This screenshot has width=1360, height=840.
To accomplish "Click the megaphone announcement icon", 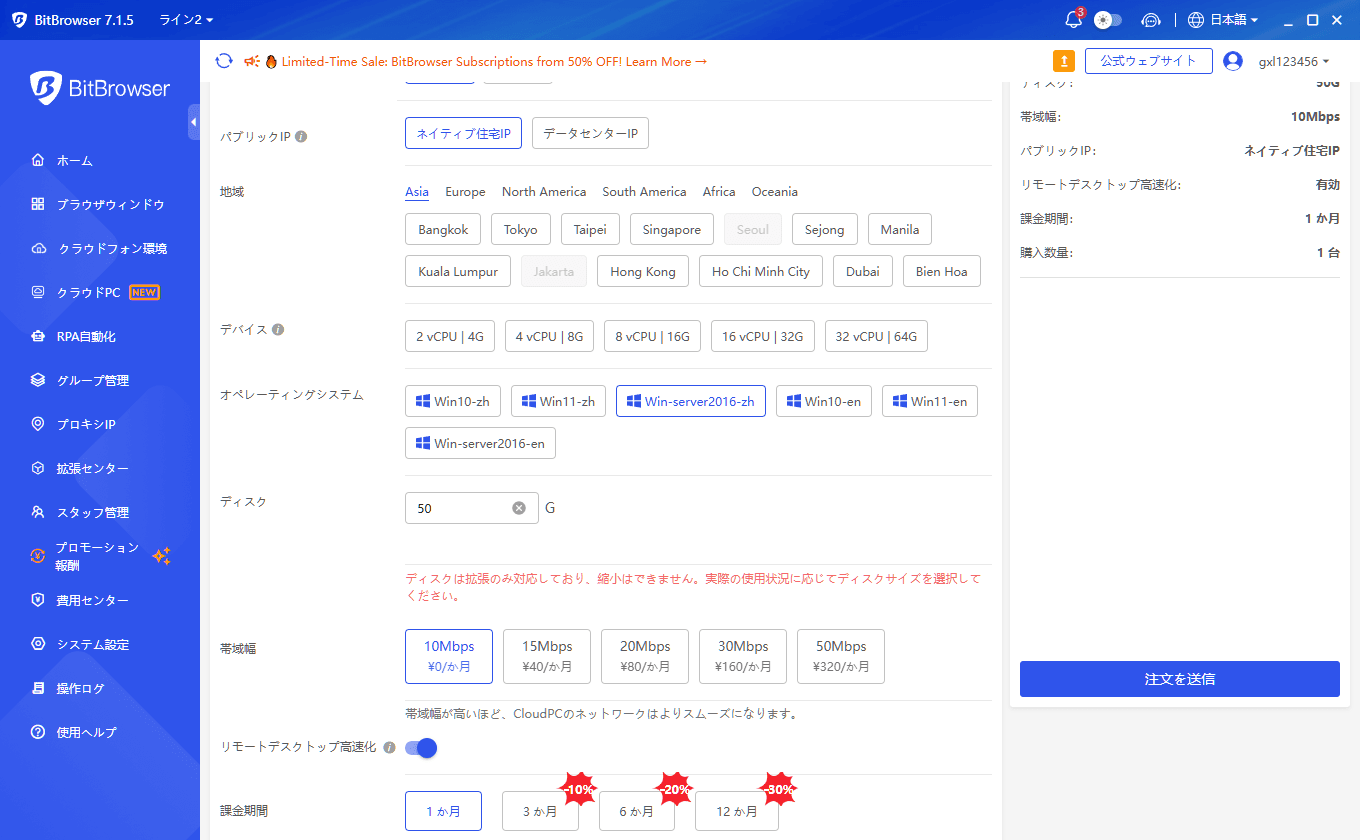I will click(252, 61).
